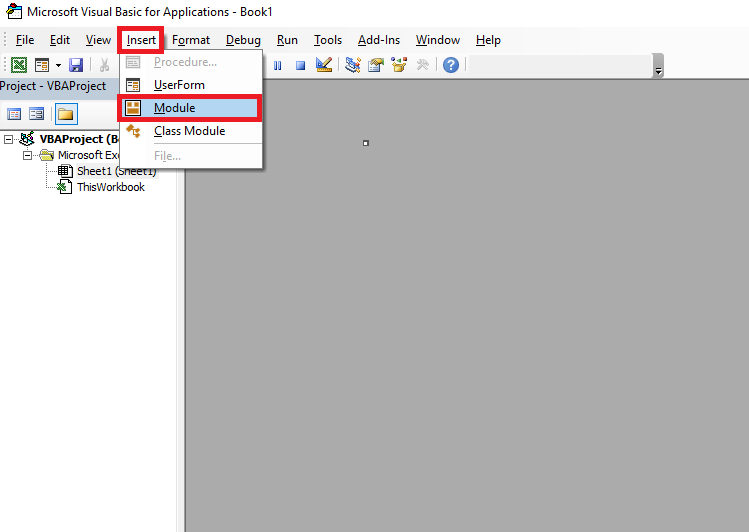
Task: Save the workbook with the floppy disk icon
Action: [75, 65]
